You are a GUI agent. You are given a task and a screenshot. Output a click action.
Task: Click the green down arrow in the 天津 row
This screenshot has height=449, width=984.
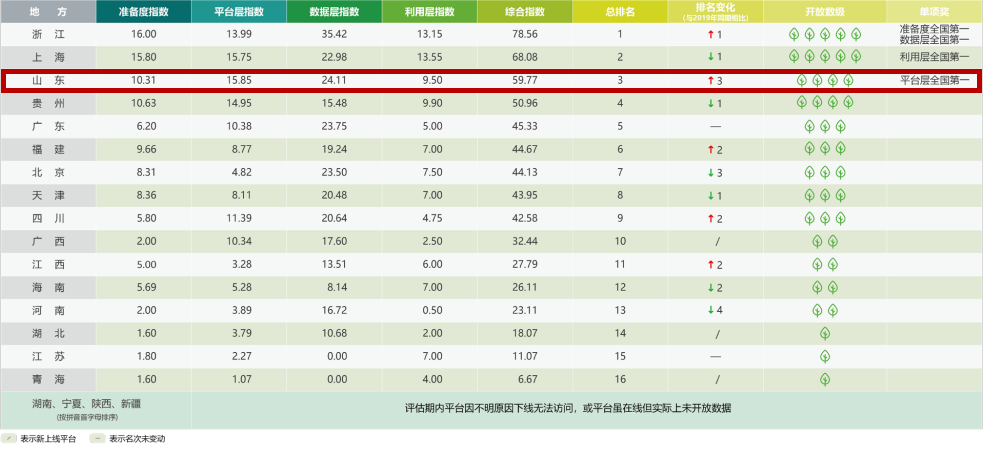710,196
